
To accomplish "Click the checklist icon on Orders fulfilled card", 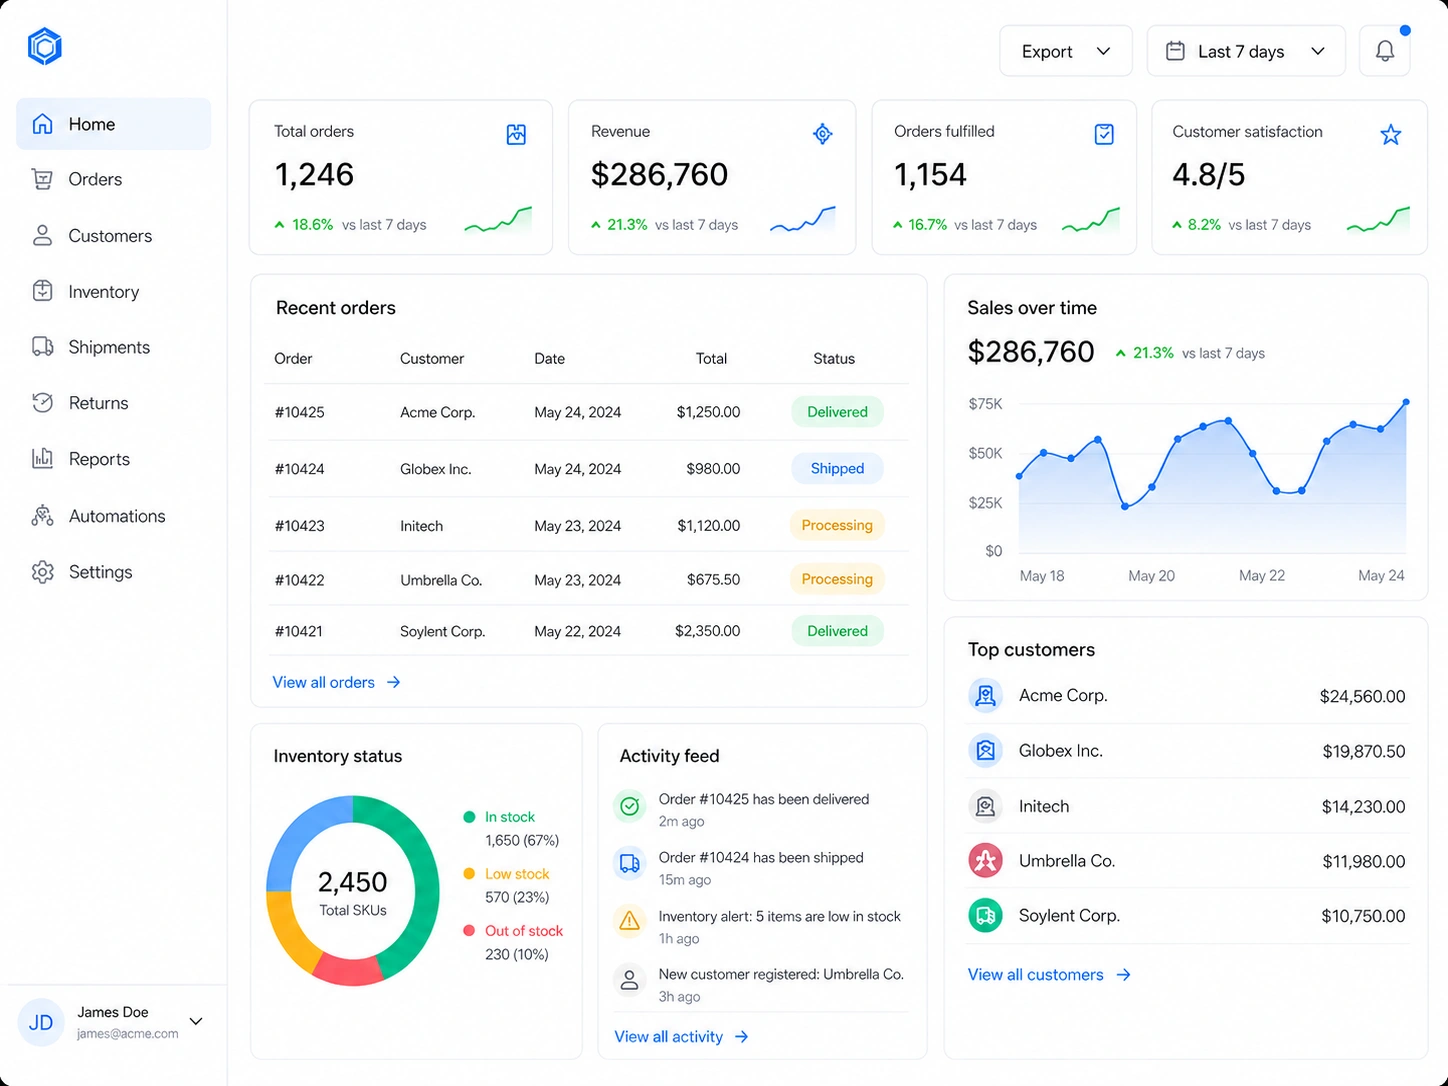I will point(1104,134).
